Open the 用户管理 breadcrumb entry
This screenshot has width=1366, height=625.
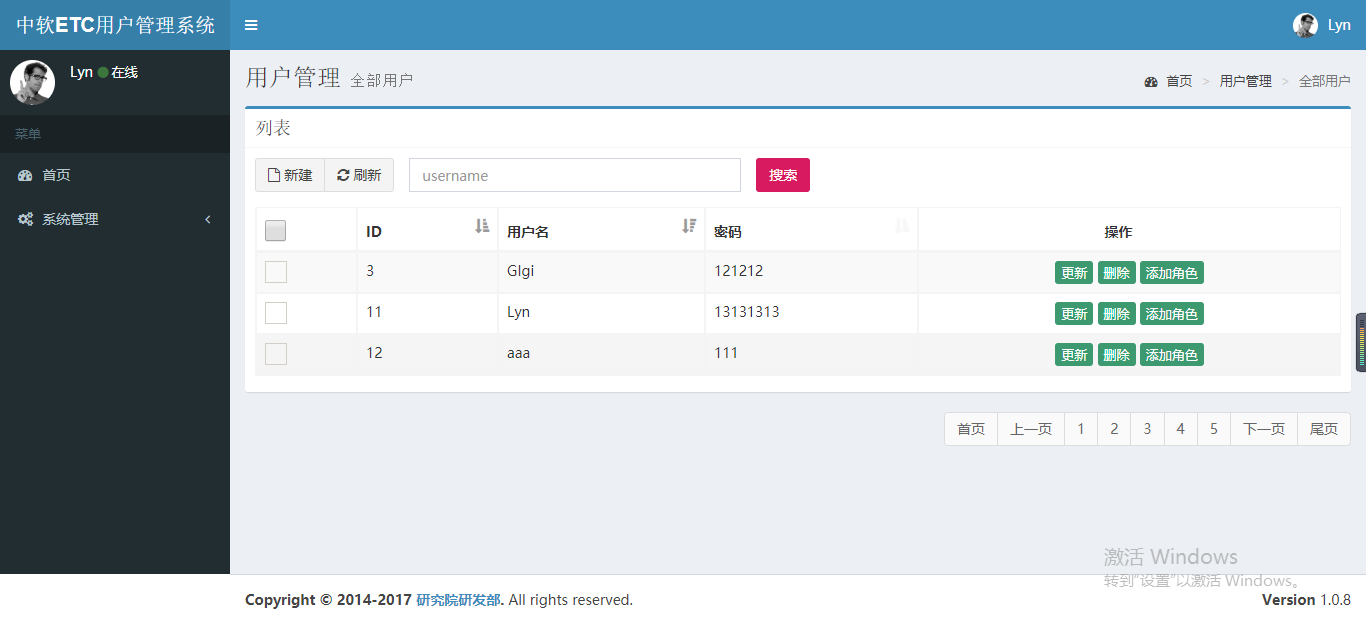1245,81
